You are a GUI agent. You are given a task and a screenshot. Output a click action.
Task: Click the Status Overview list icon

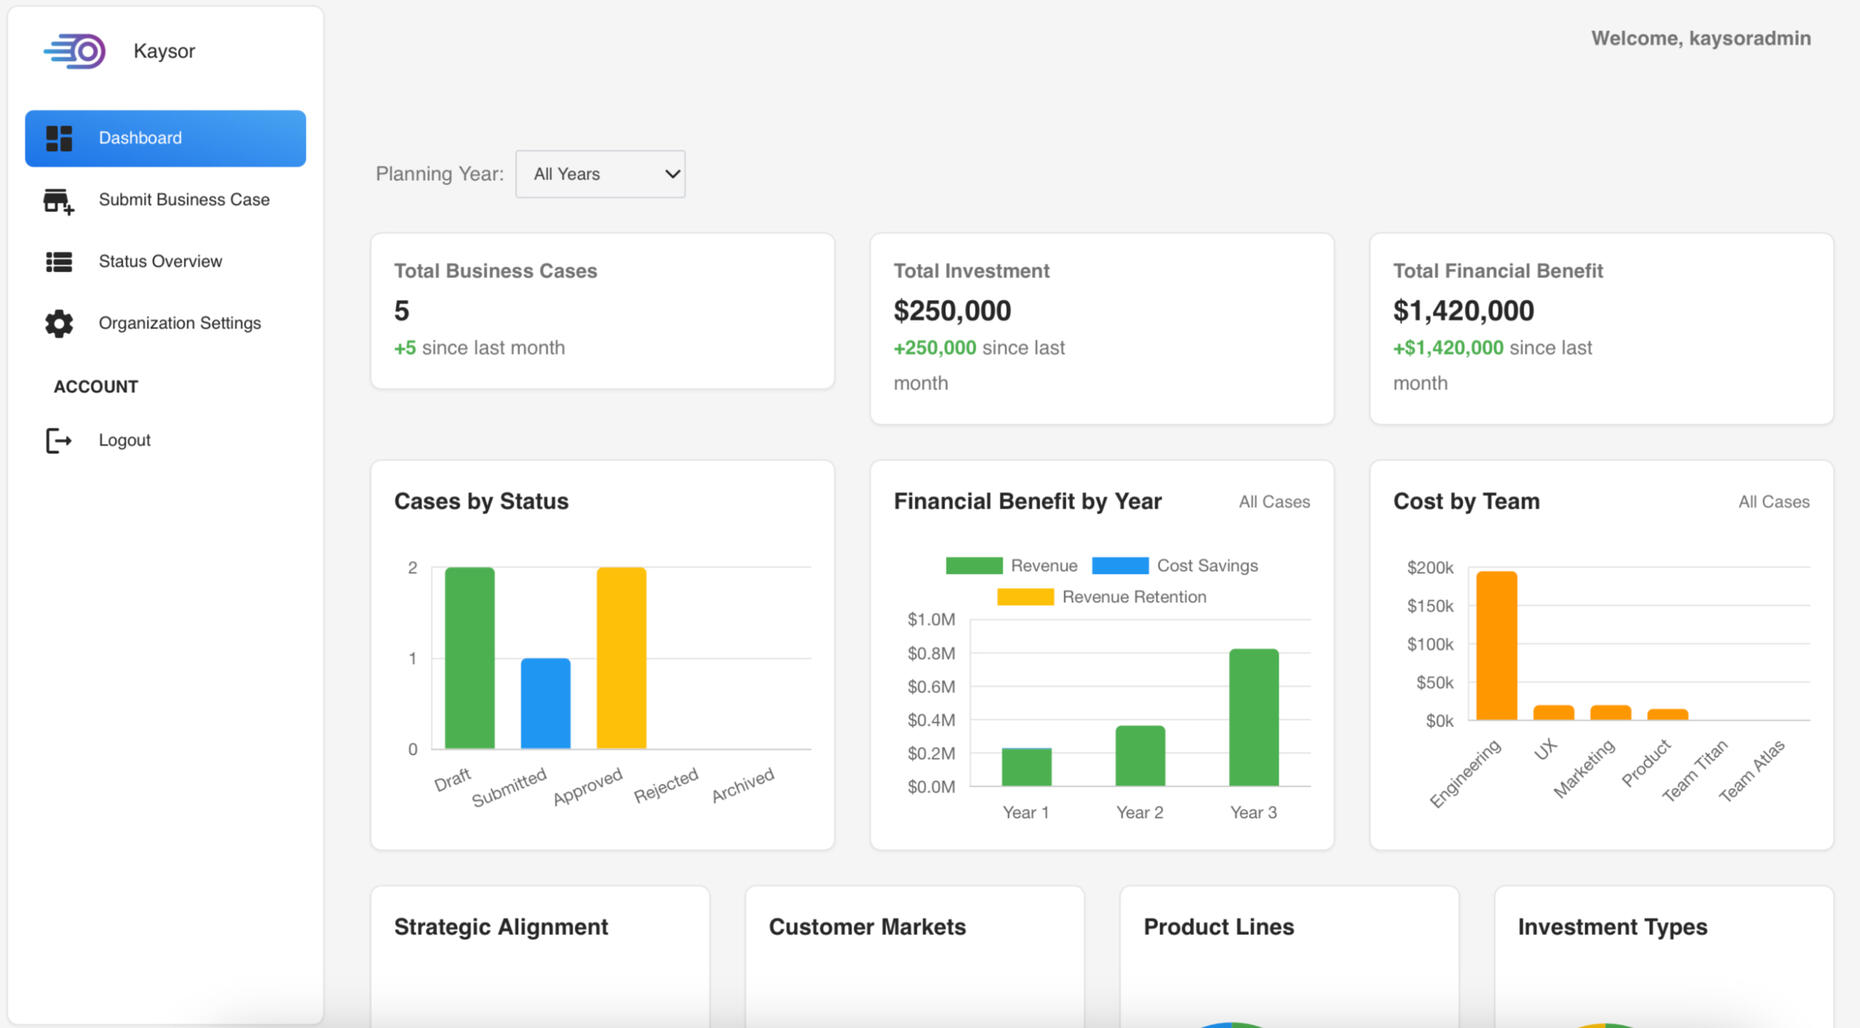tap(59, 262)
